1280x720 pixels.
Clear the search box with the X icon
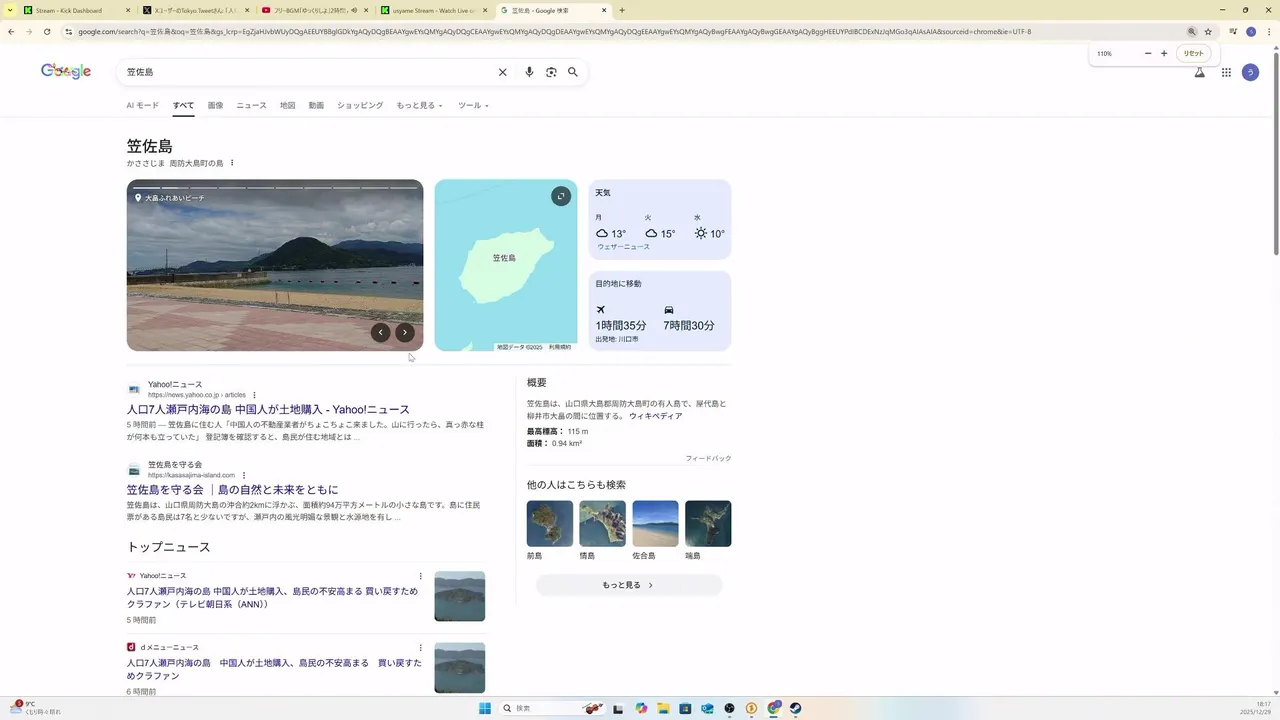(x=503, y=72)
